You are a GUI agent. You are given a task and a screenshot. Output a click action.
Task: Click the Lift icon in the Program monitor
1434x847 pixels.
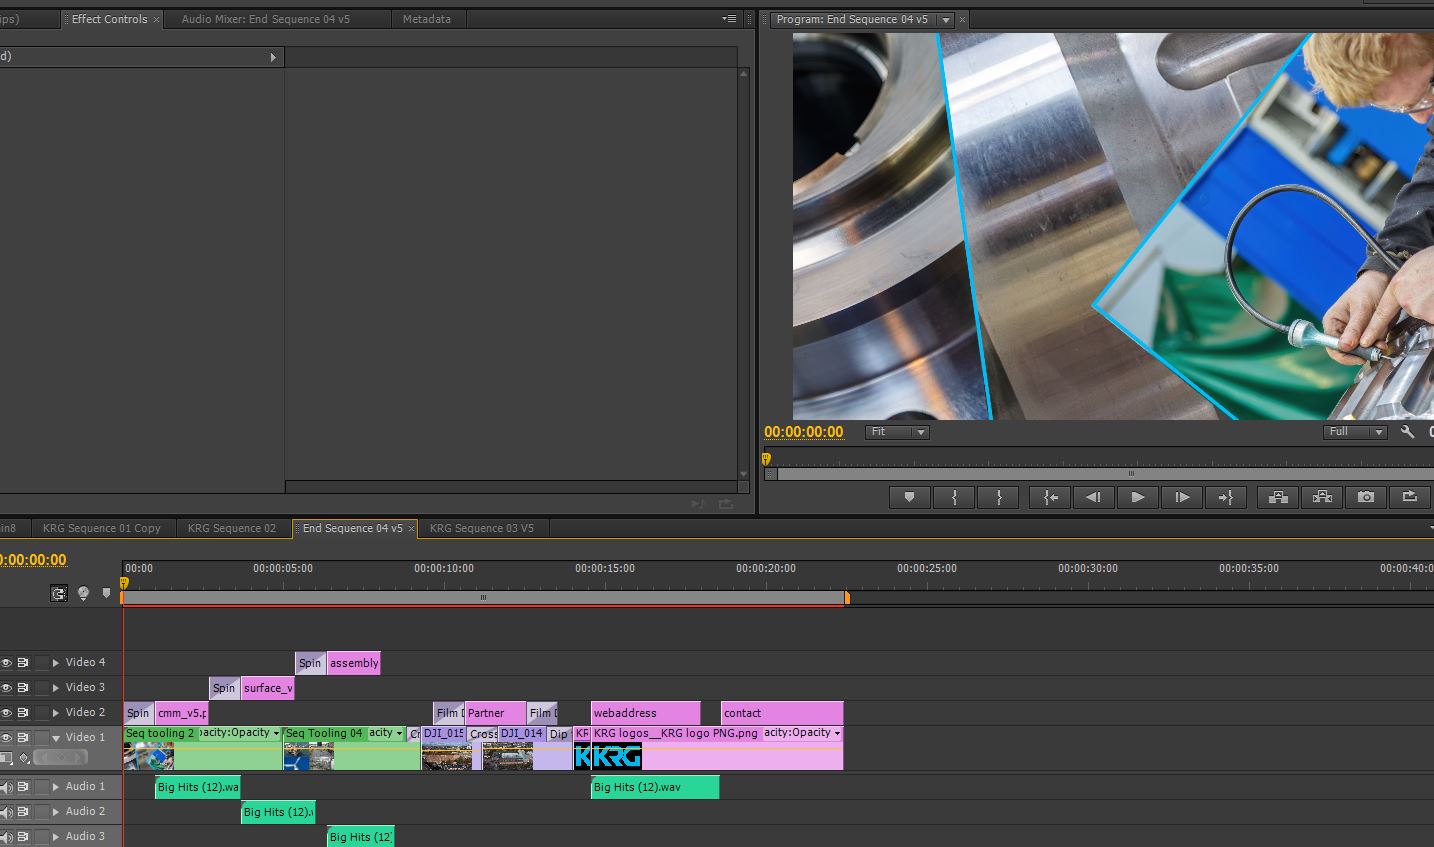pos(1277,497)
